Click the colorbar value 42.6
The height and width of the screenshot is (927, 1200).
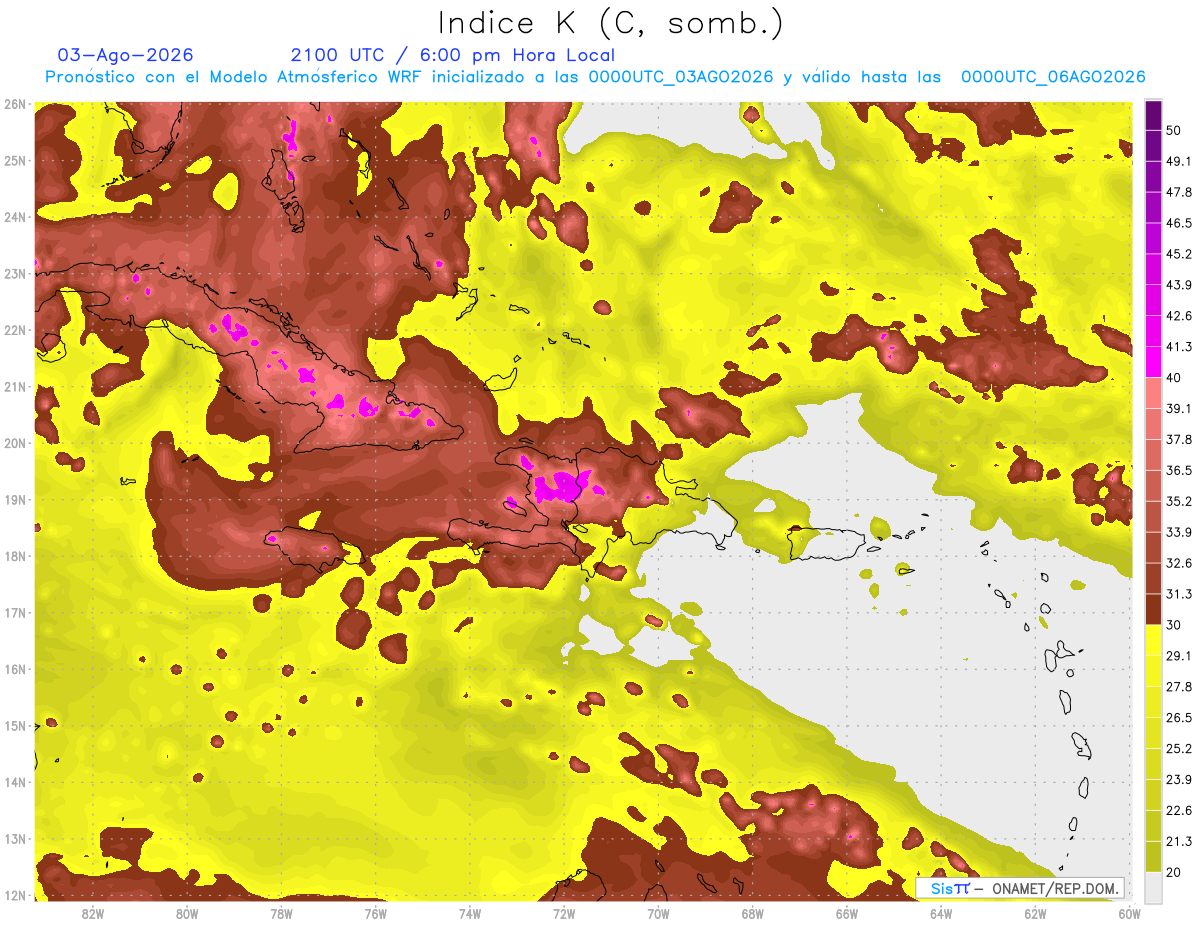point(1179,316)
